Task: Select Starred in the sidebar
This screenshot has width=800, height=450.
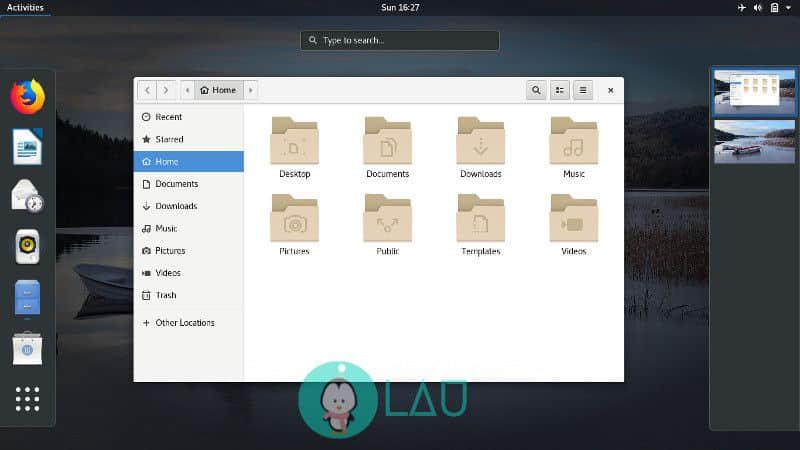Action: (x=169, y=140)
